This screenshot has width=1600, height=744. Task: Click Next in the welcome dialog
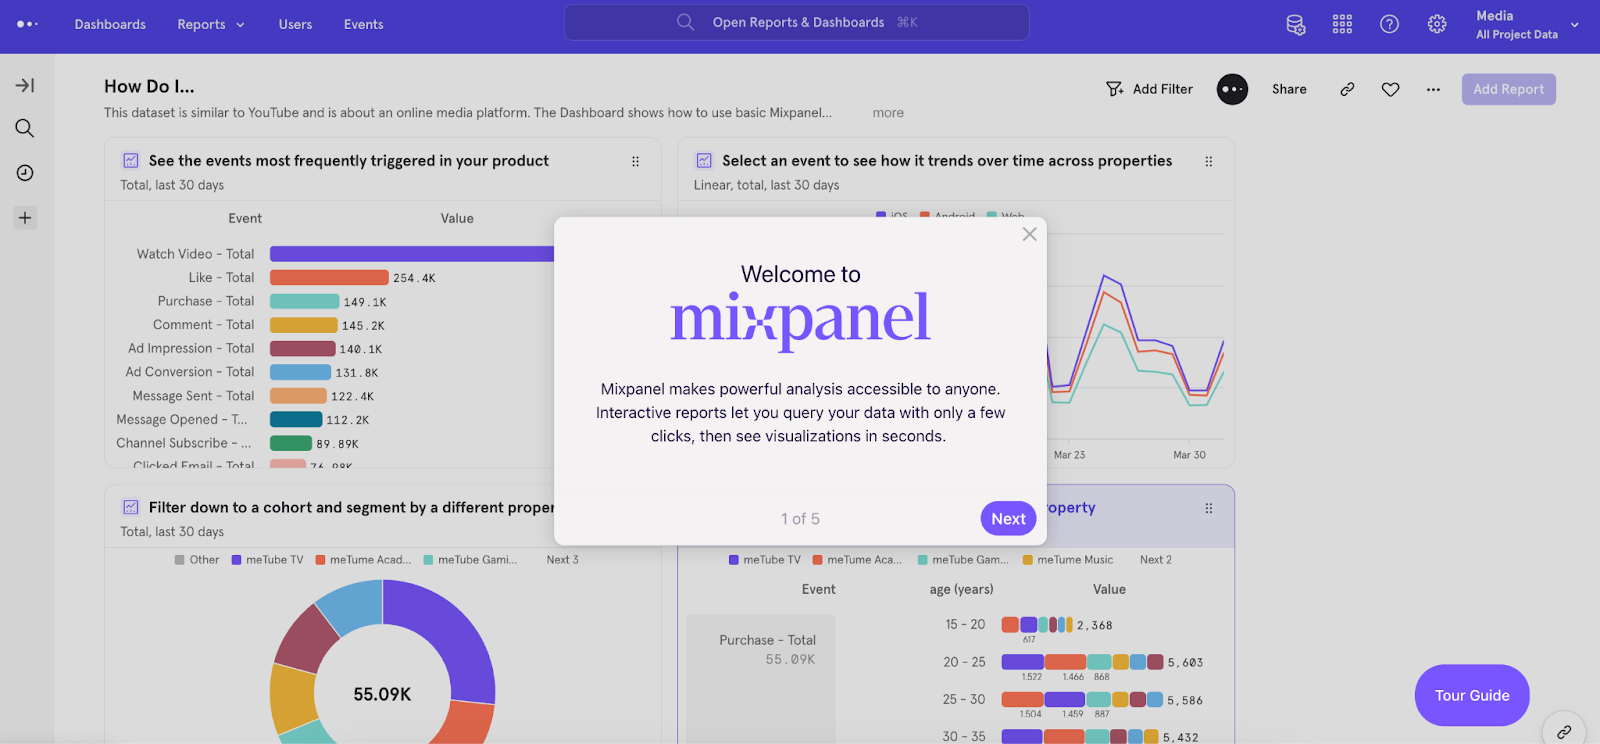(x=1008, y=518)
